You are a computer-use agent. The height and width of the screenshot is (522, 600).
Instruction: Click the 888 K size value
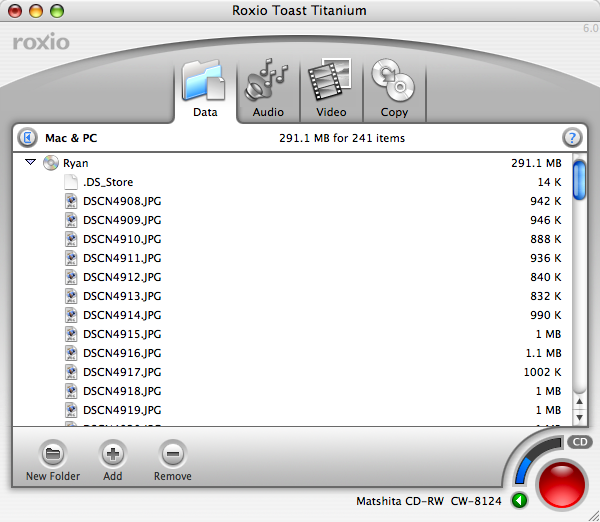click(545, 240)
